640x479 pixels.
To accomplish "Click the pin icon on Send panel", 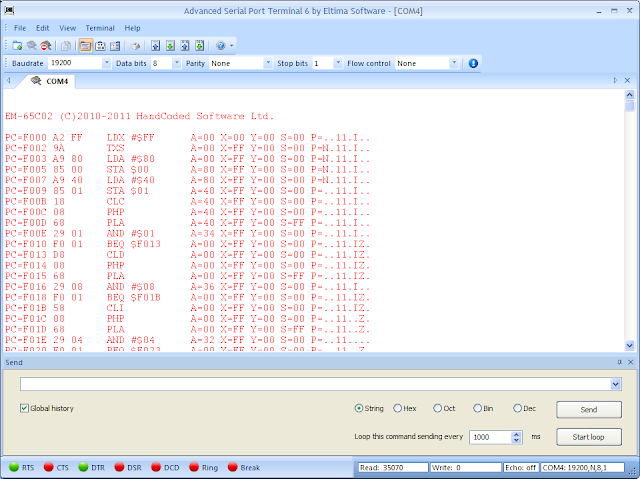I will (x=618, y=362).
